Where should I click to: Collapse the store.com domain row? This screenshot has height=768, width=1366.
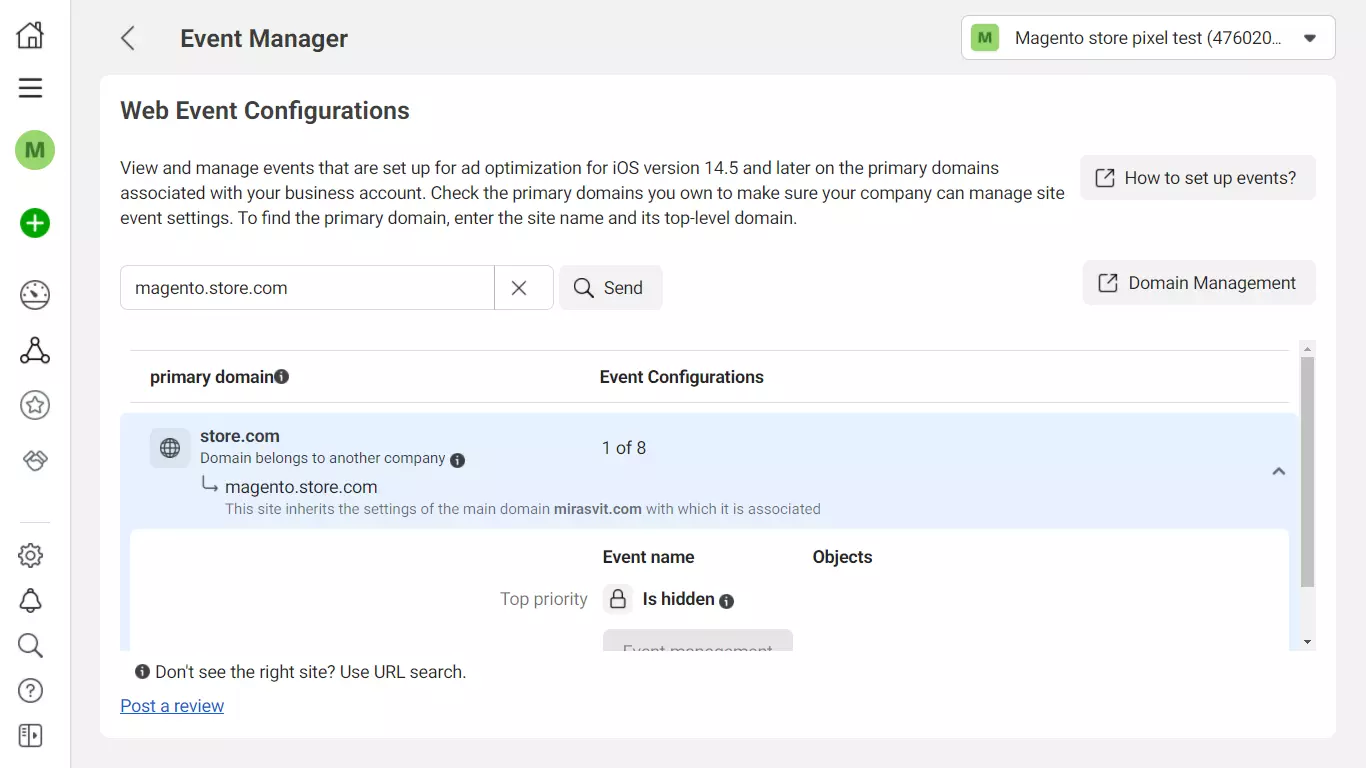coord(1278,471)
